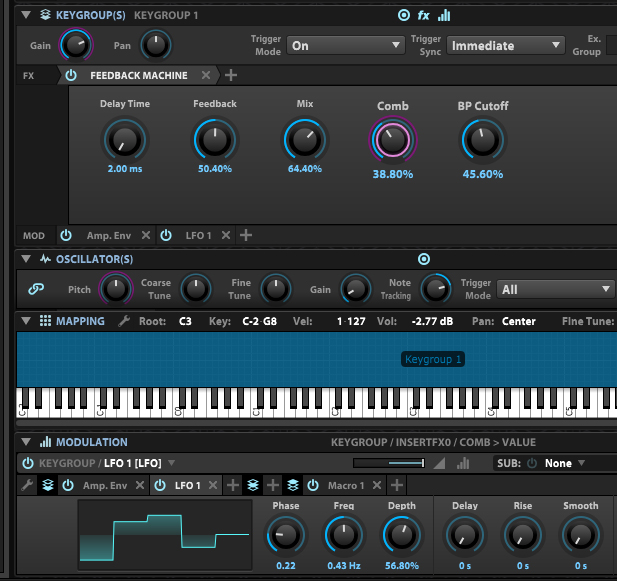This screenshot has width=617, height=581.
Task: Click the ramp triangle icon next to modulation slider
Action: tap(440, 463)
